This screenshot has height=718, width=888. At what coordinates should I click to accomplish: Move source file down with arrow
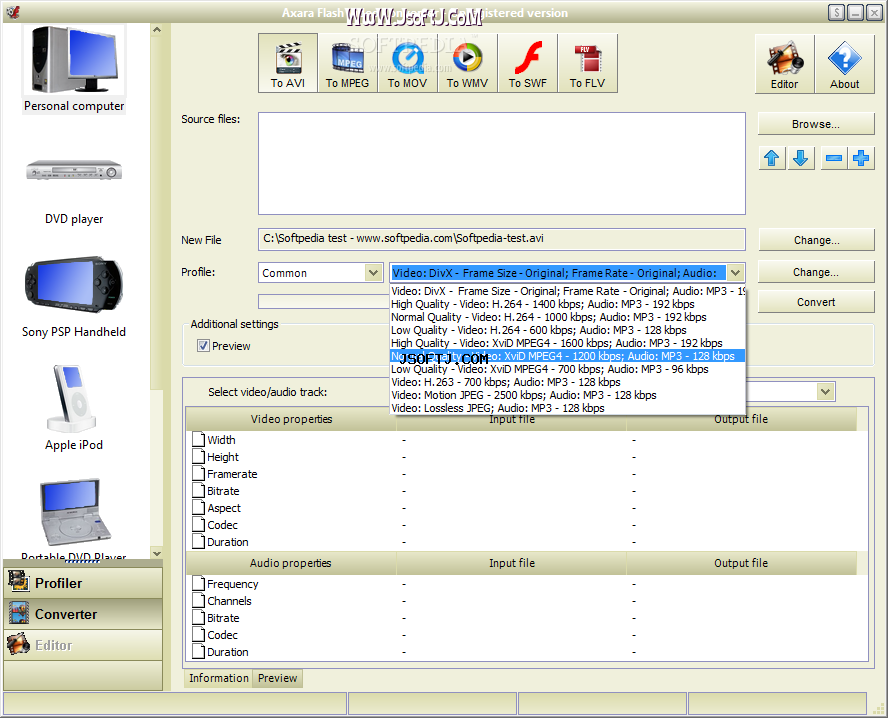[800, 158]
